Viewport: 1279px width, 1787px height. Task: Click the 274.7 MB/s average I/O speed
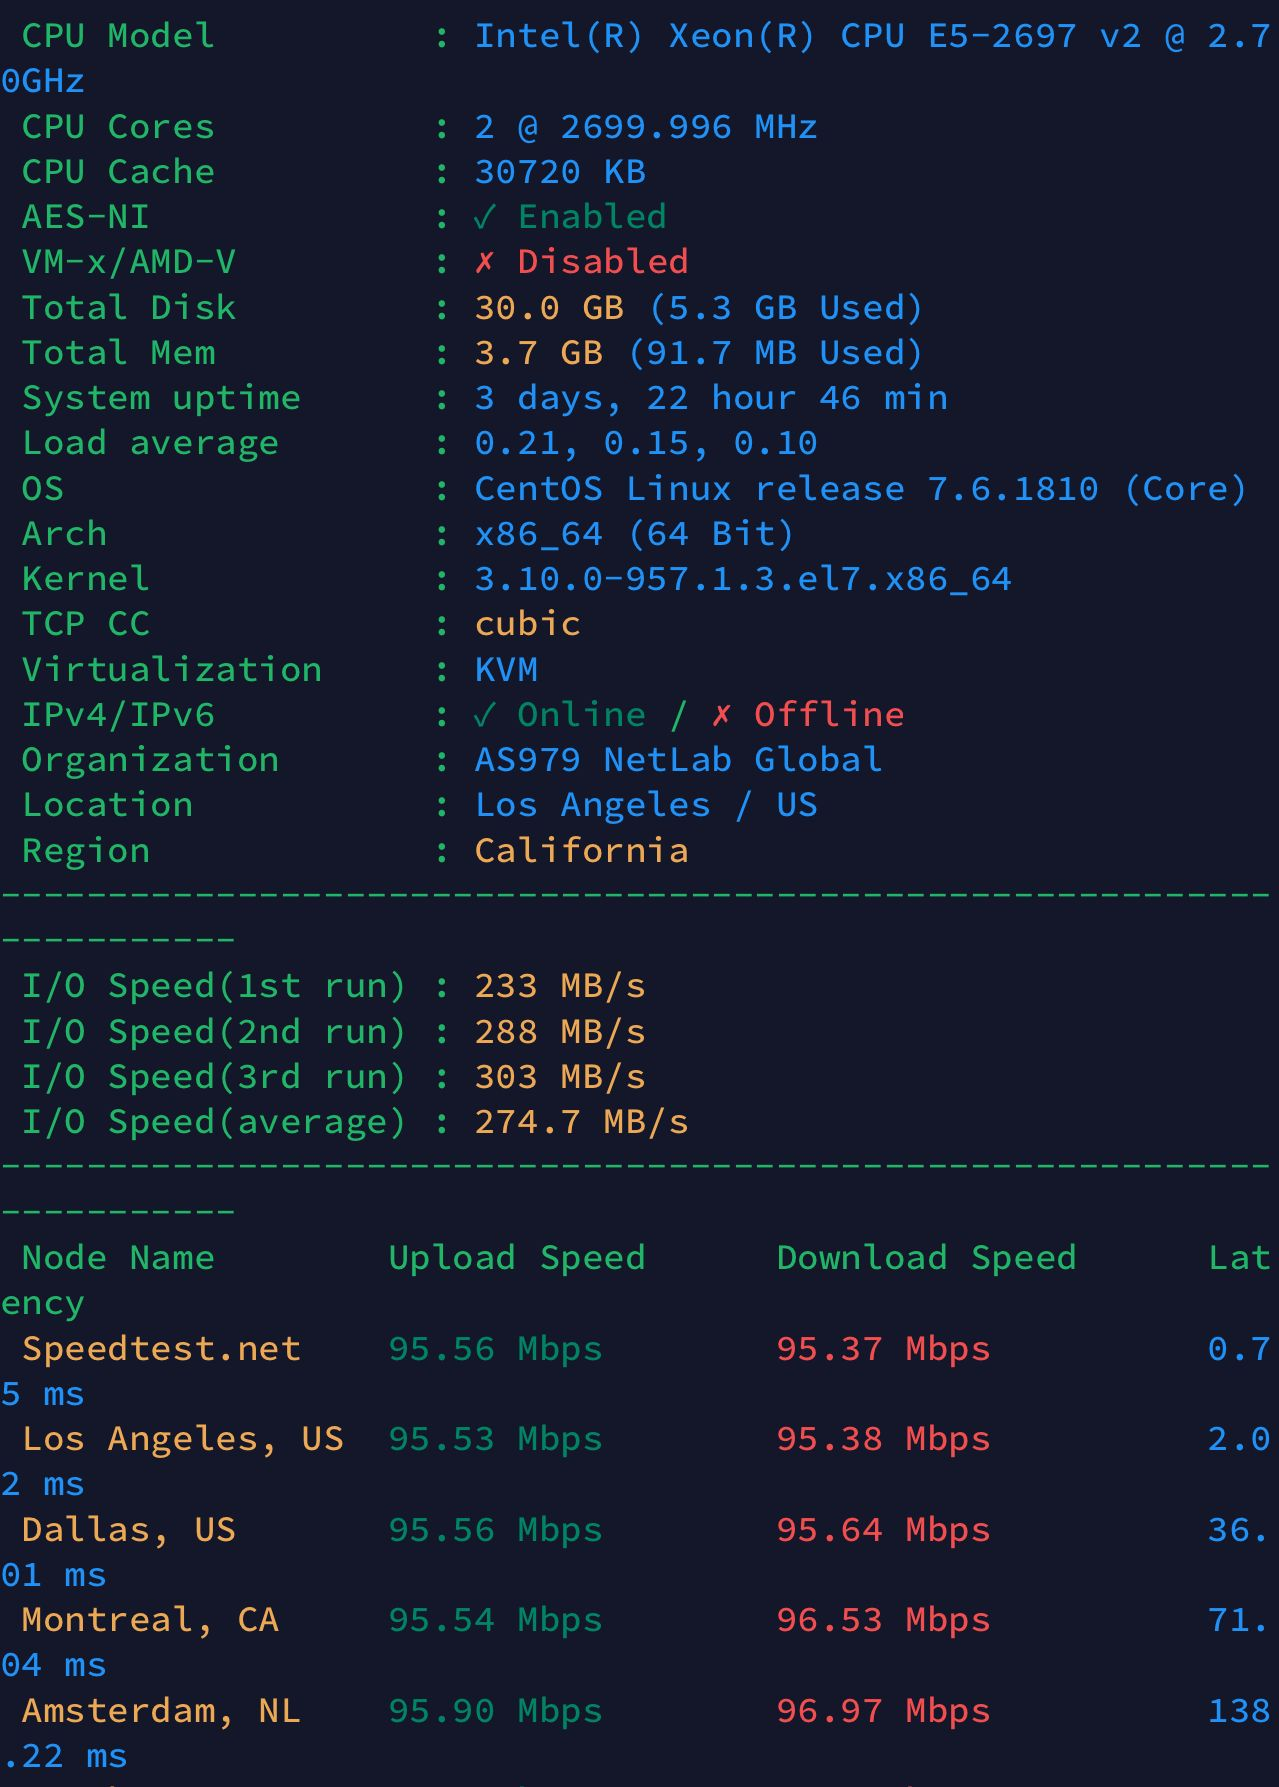coord(581,1122)
